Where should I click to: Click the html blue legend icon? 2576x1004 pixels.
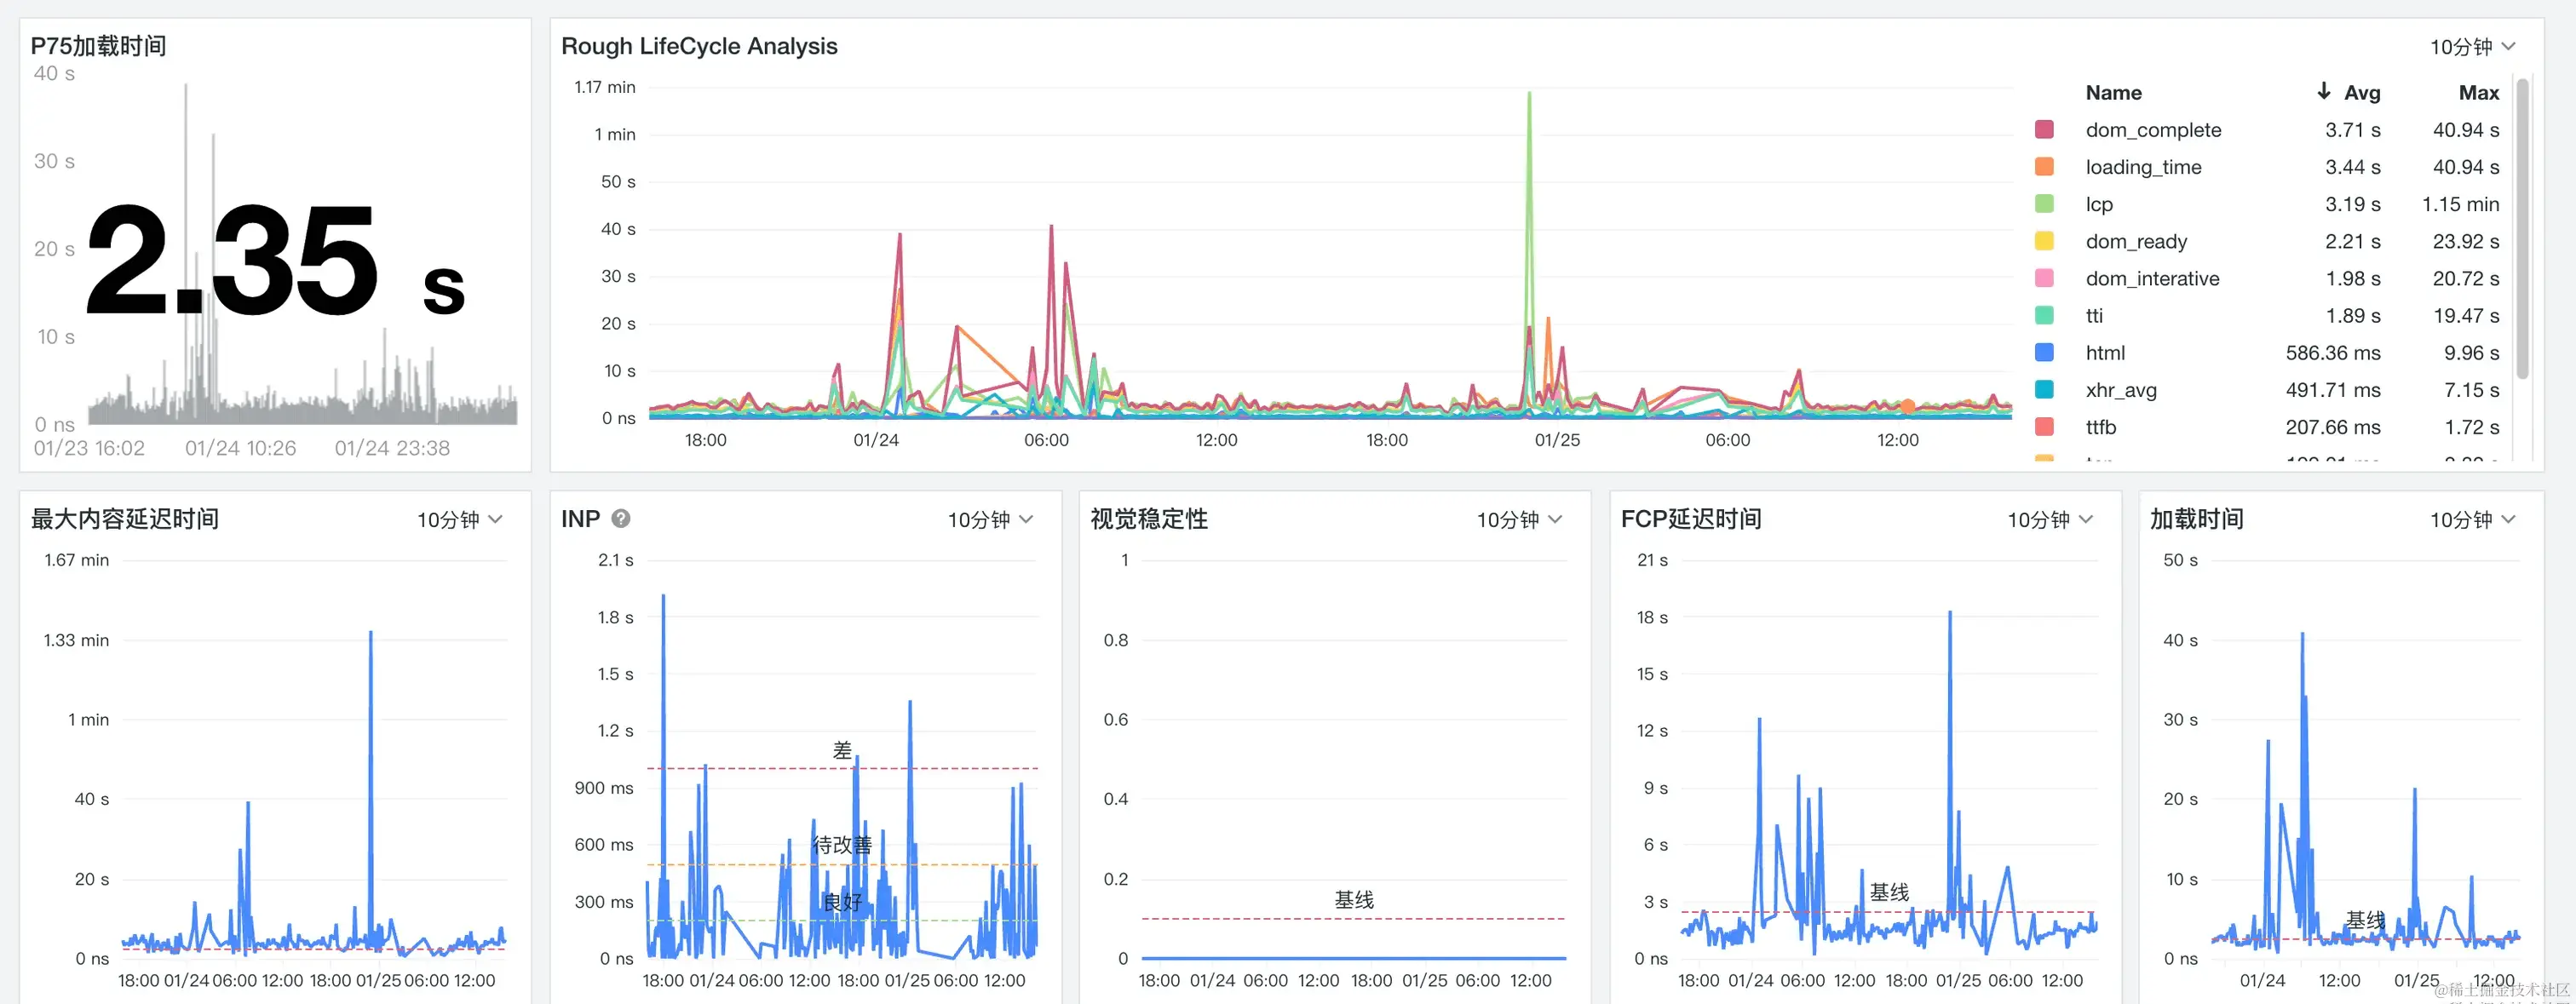tap(2044, 353)
